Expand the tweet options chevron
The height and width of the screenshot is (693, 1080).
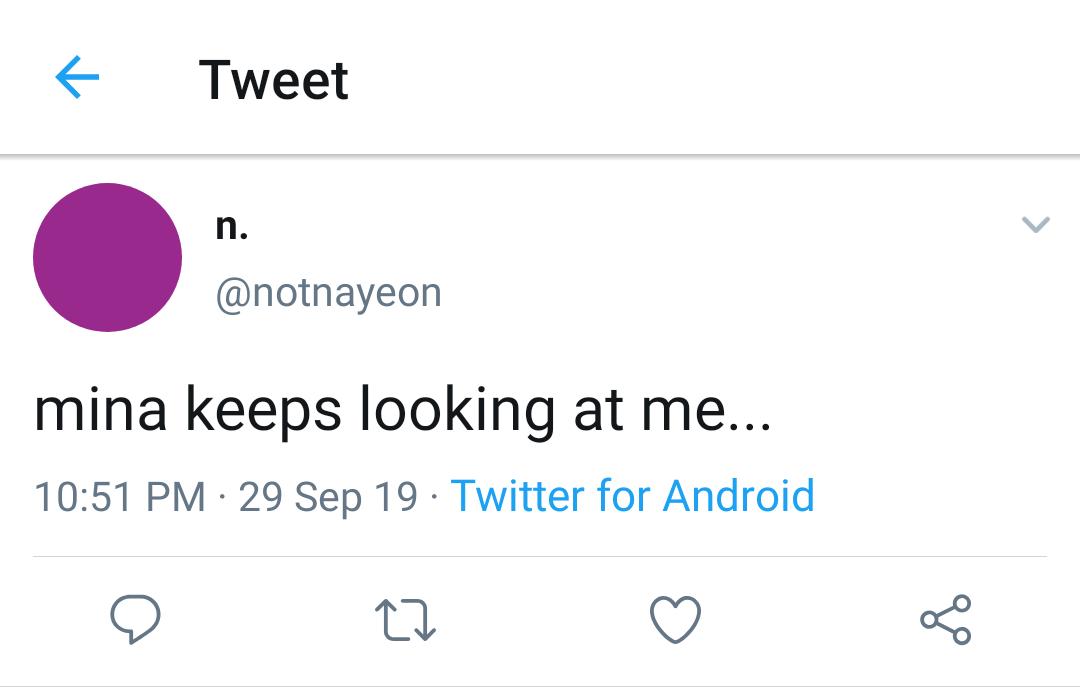pyautogui.click(x=1036, y=226)
